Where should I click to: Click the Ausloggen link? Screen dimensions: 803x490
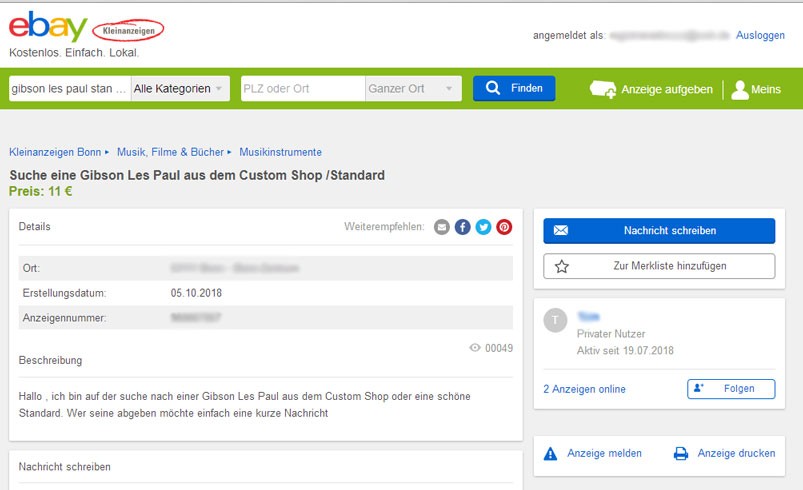(760, 35)
